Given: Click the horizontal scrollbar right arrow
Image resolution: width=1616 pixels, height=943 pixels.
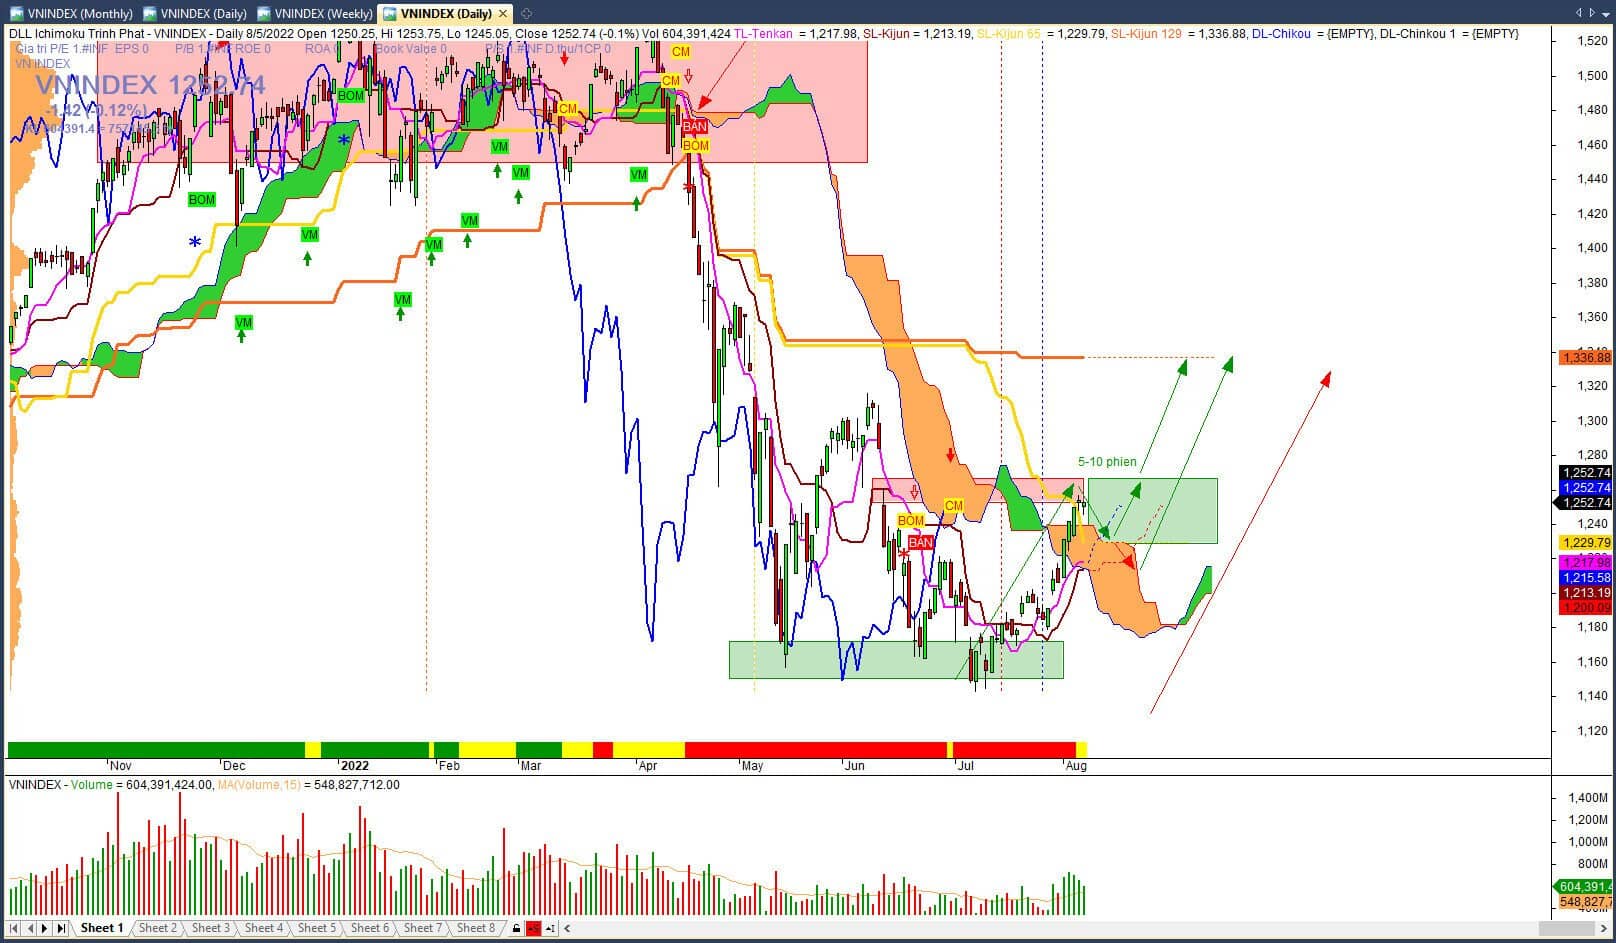Looking at the screenshot, I should coord(1602,929).
